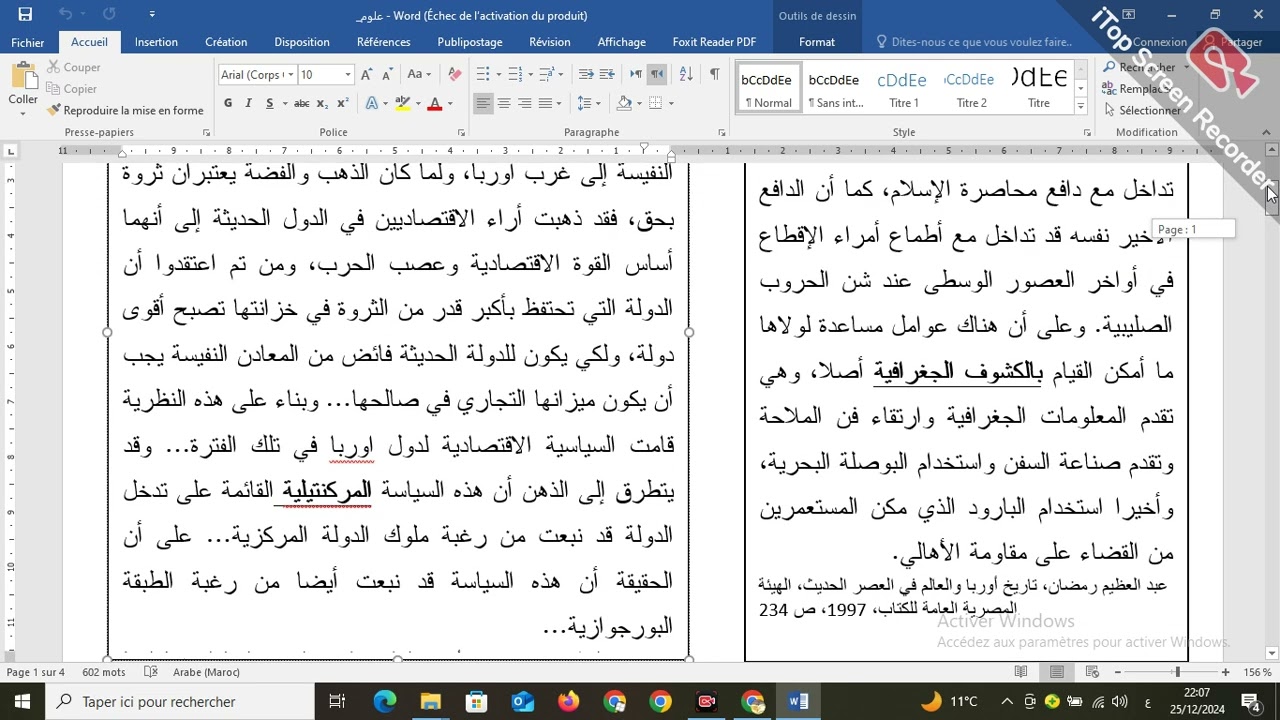Open line spacing dropdown
This screenshot has height=720, width=1280.
(589, 103)
